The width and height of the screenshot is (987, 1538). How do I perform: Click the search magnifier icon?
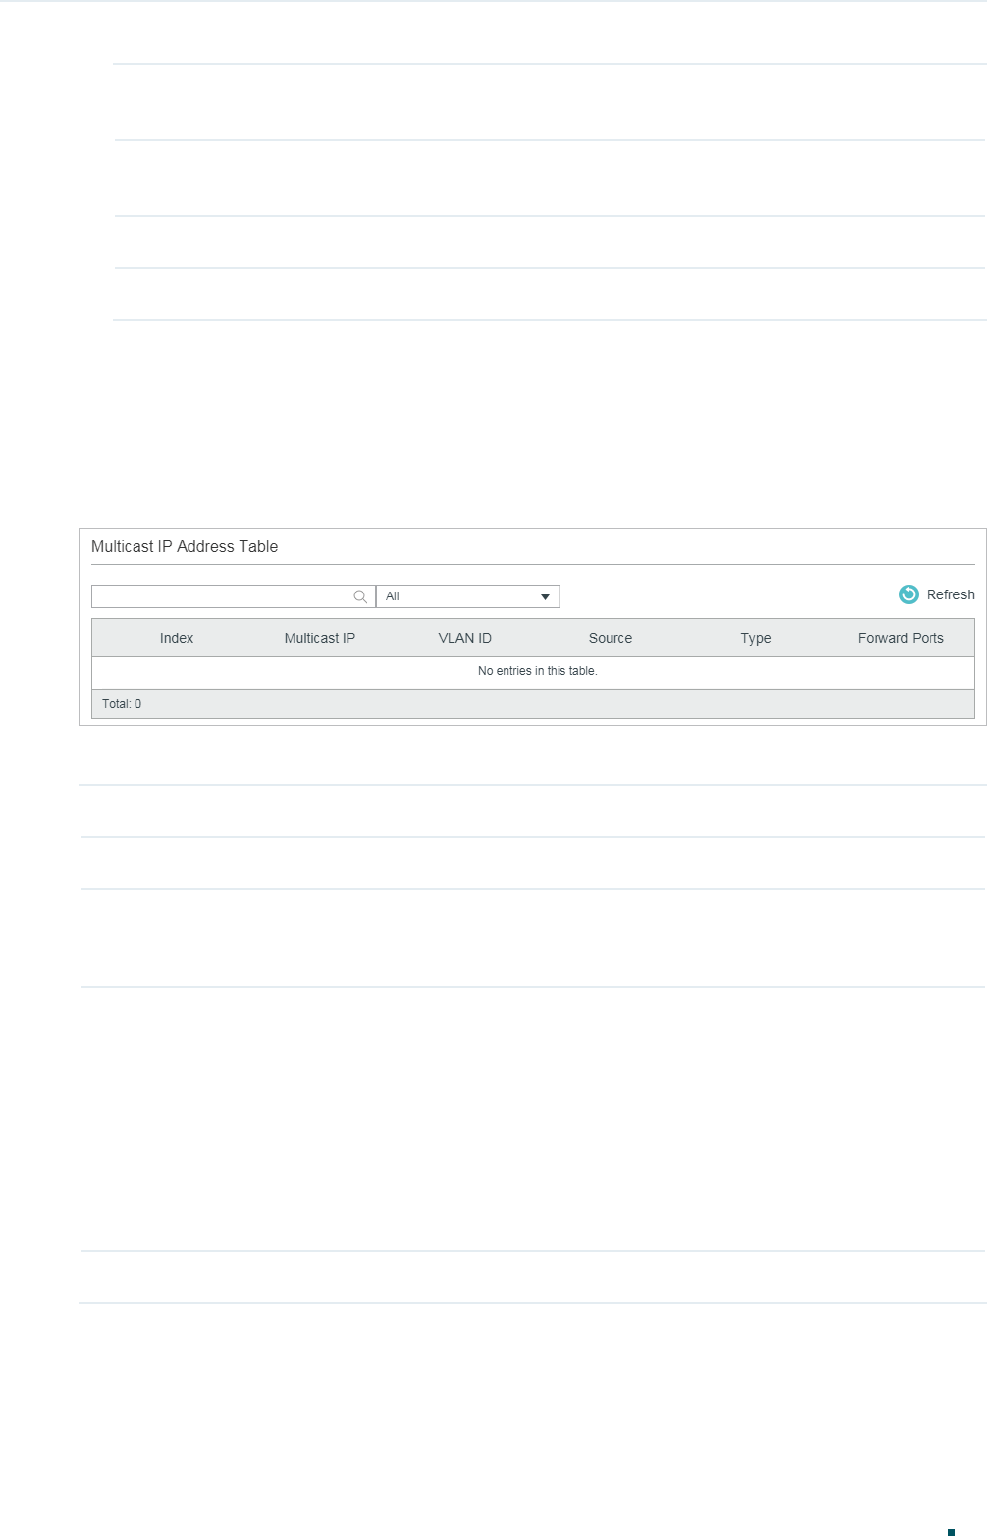[x=360, y=597]
